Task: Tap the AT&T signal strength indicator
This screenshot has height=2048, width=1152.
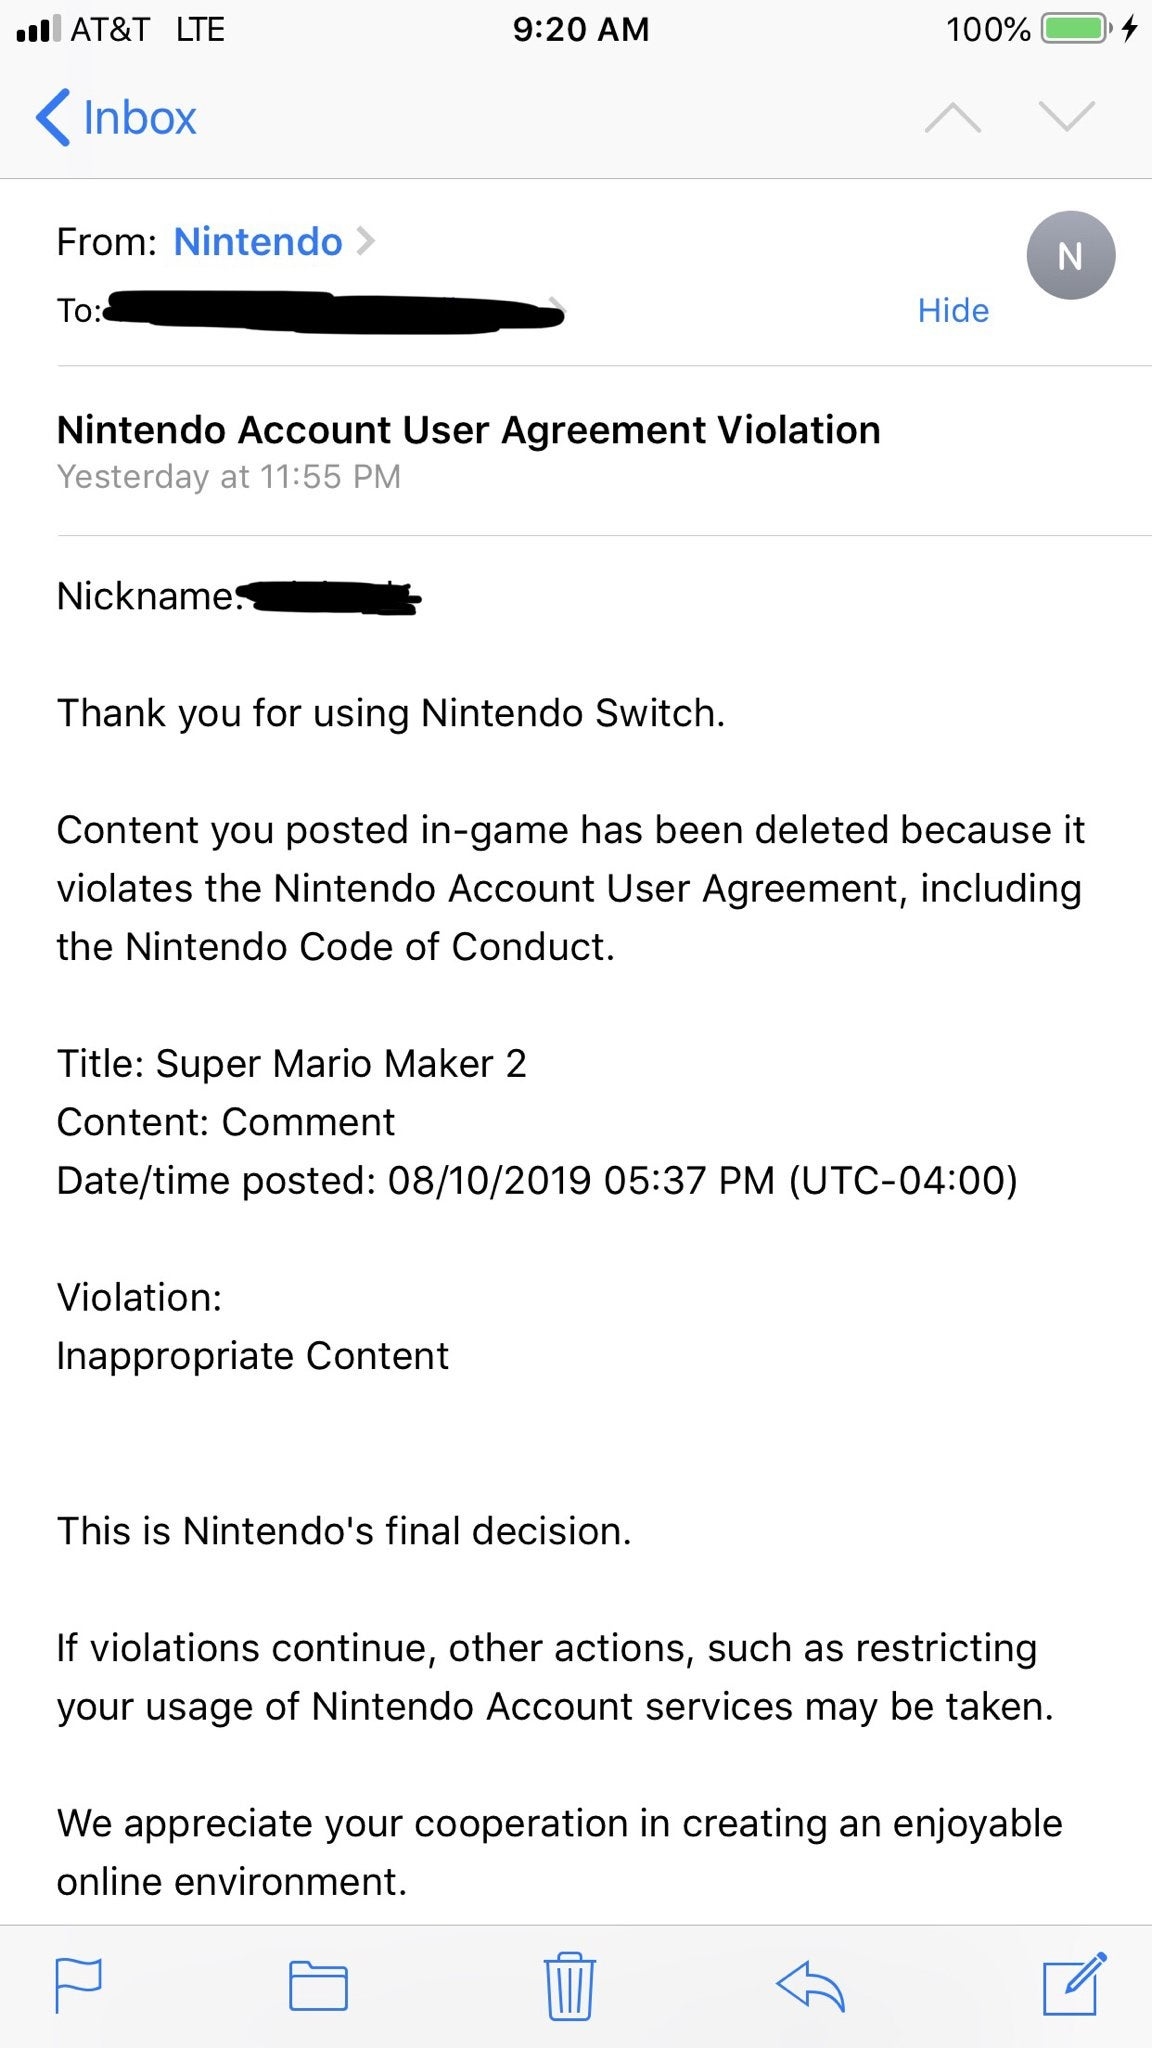Action: coord(37,30)
